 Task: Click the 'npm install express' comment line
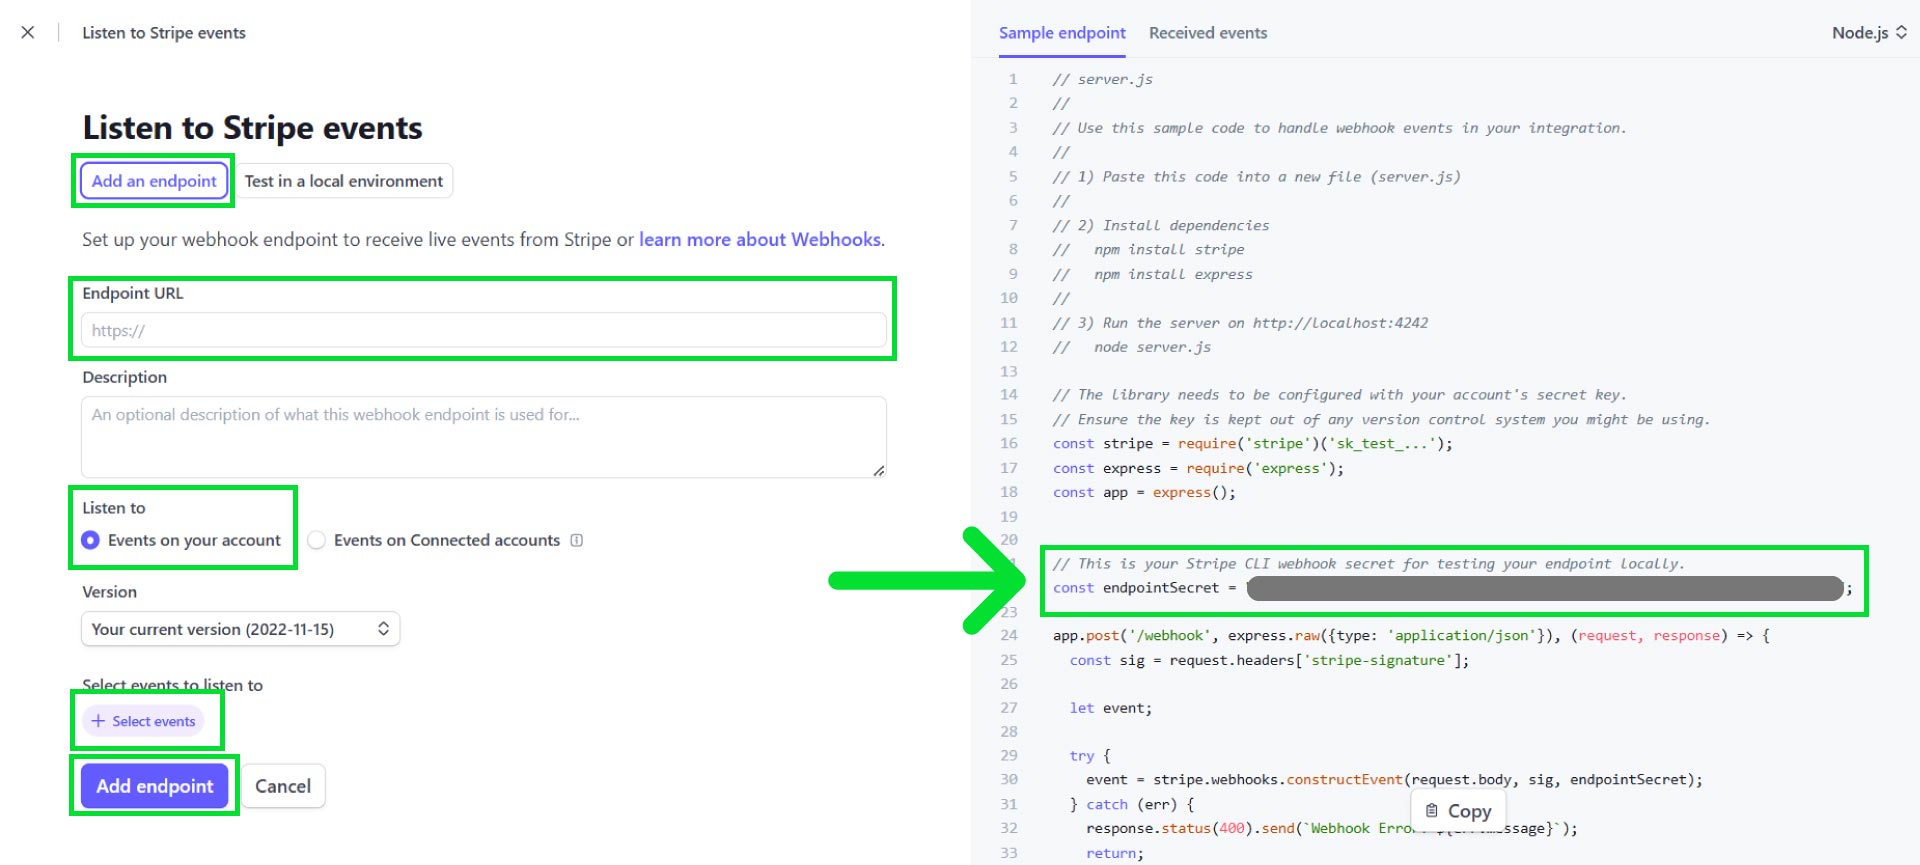(1153, 274)
